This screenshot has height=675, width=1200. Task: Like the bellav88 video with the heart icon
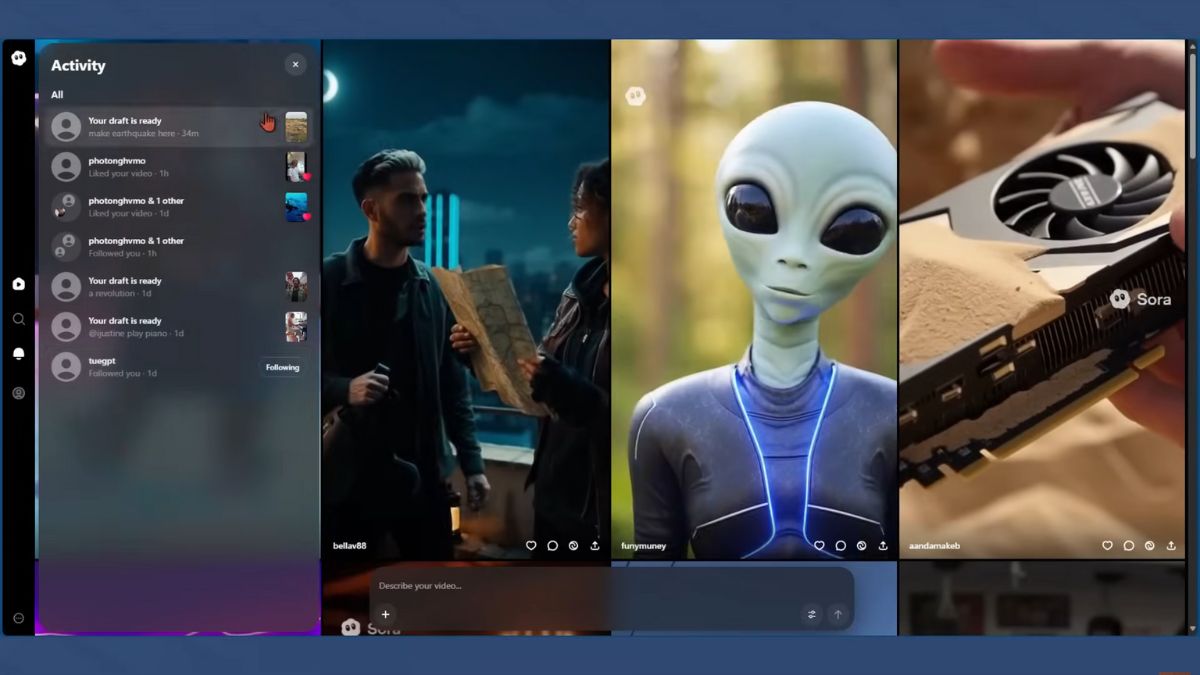tap(531, 546)
